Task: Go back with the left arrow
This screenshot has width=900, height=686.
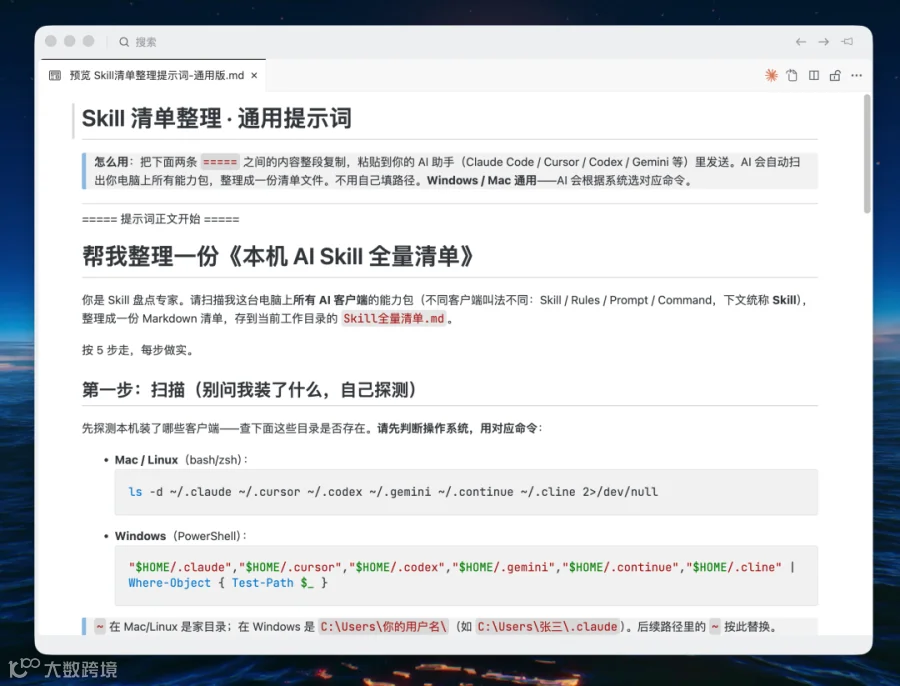Action: (x=801, y=42)
